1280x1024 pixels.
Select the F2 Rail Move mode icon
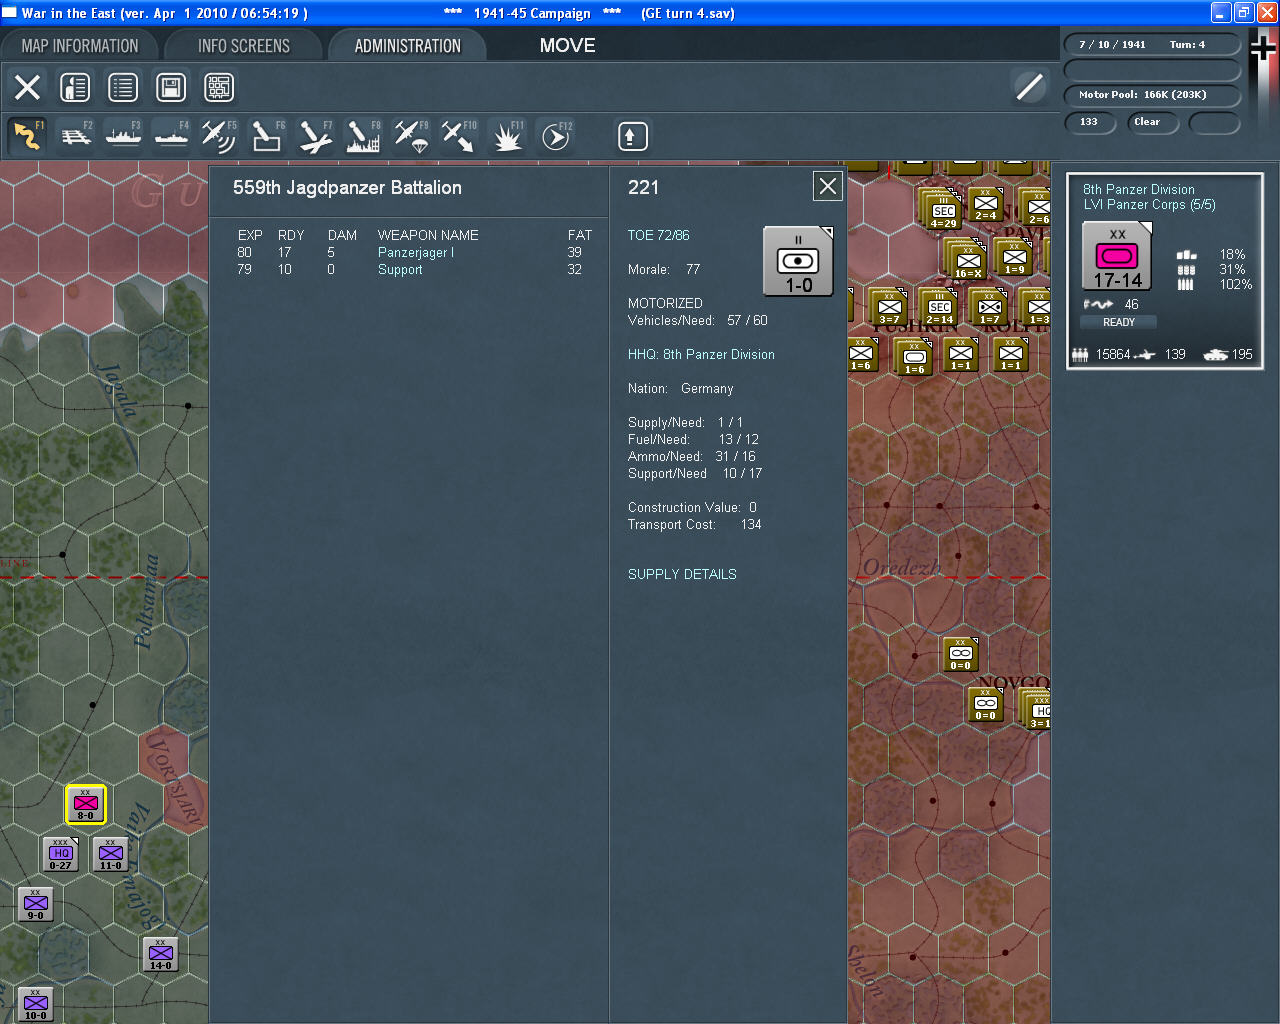76,136
